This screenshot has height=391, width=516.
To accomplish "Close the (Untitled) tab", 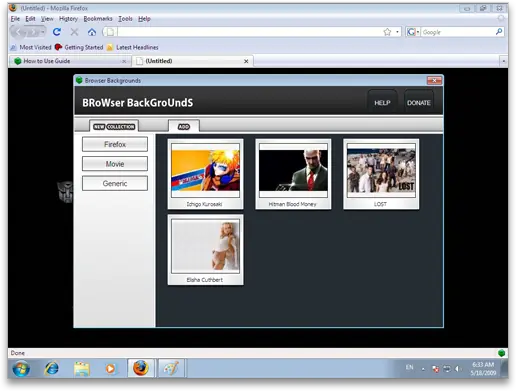I will 246,61.
